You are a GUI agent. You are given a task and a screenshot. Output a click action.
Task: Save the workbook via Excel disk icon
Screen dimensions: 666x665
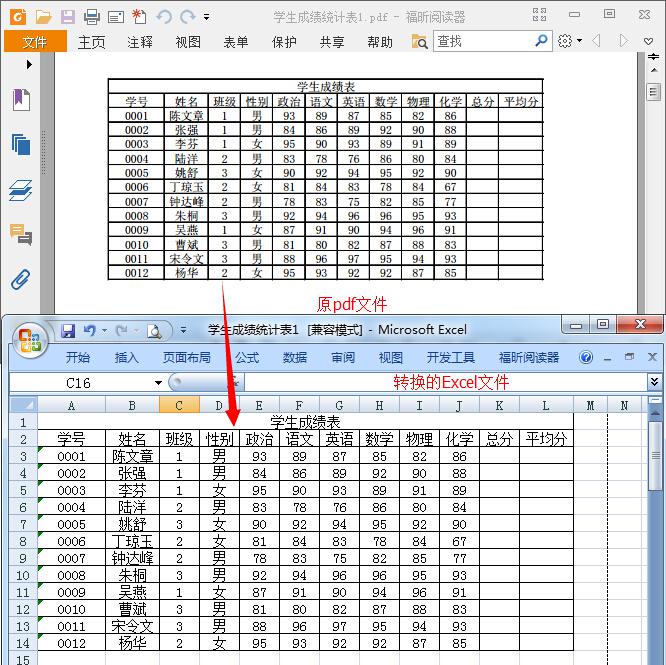point(68,331)
